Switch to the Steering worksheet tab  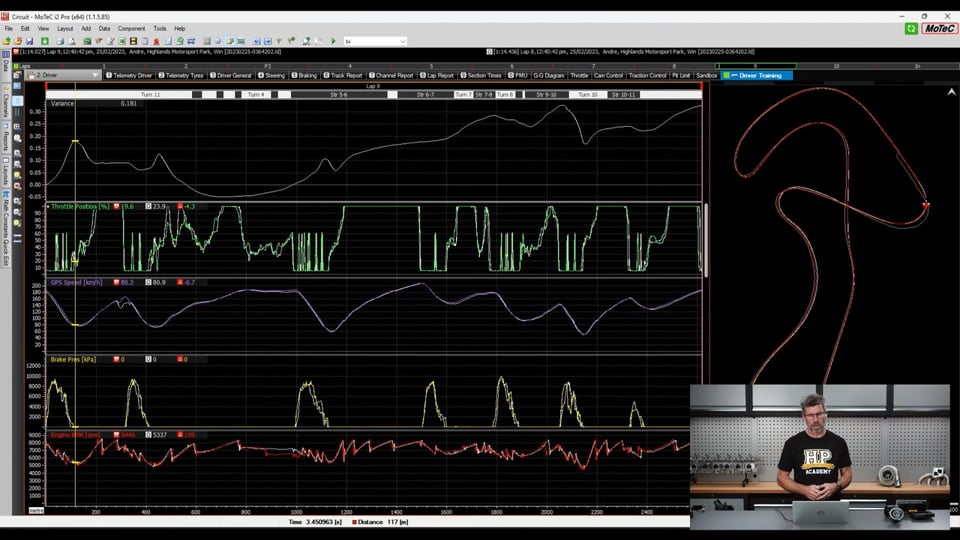[271, 75]
